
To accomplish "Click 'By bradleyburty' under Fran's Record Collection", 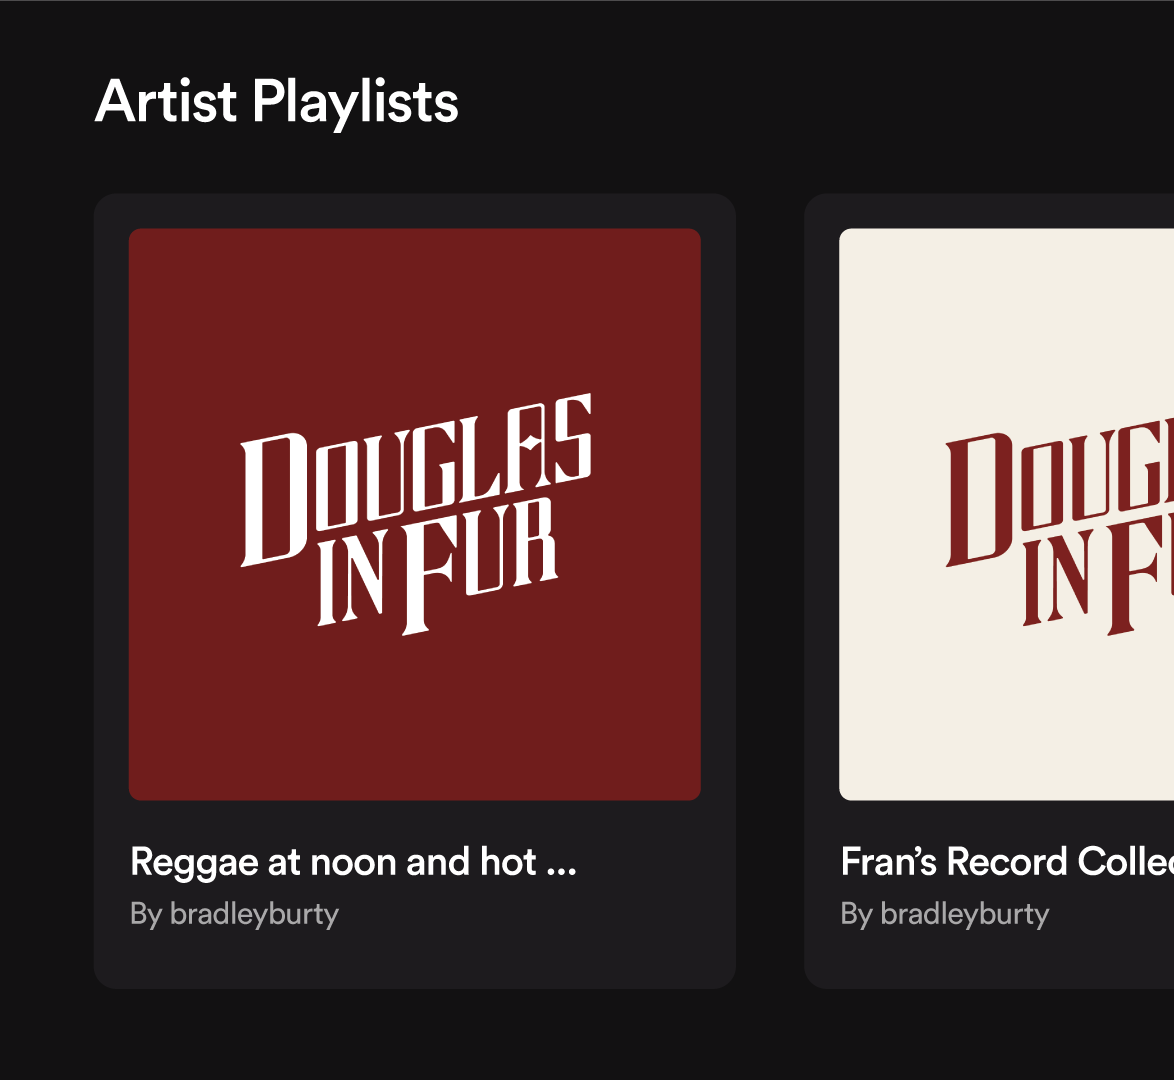I will tap(945, 914).
